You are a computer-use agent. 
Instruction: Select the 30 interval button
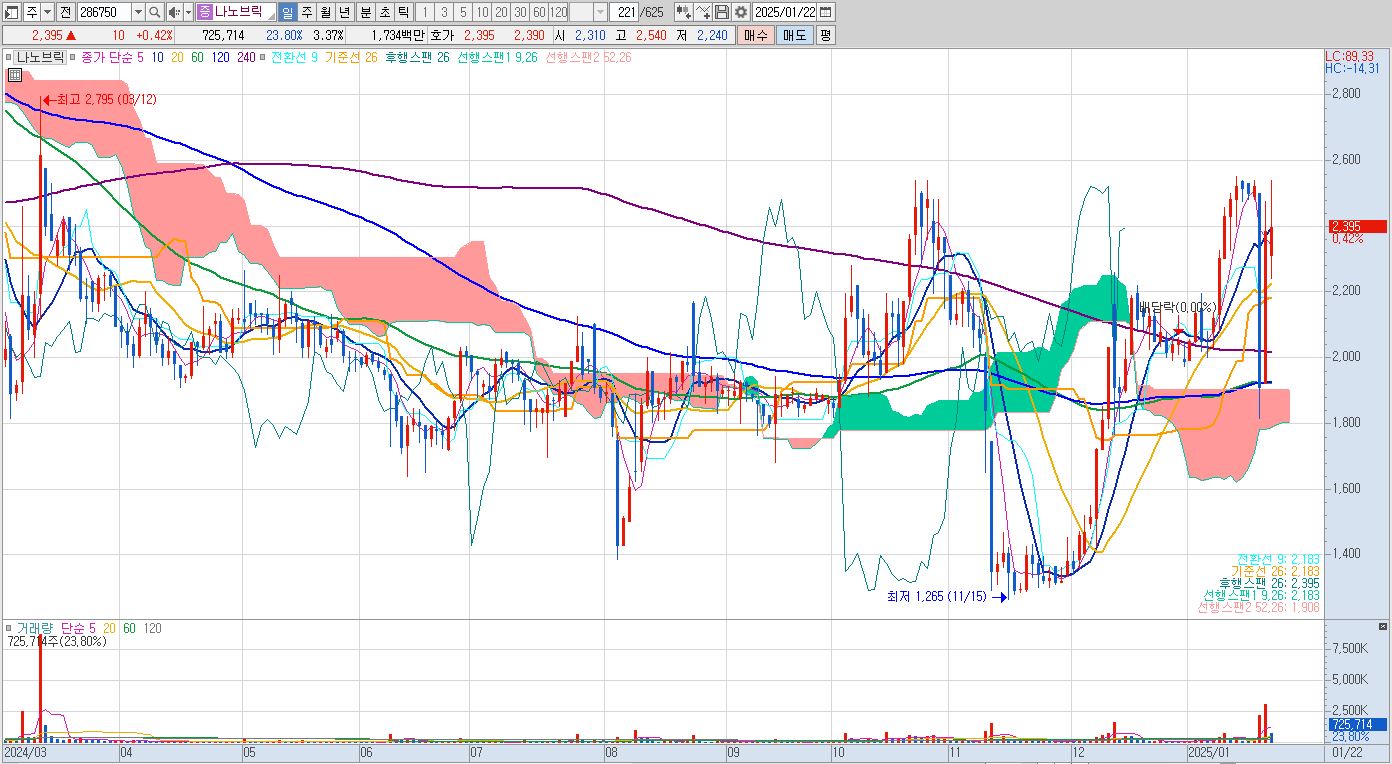tap(520, 12)
